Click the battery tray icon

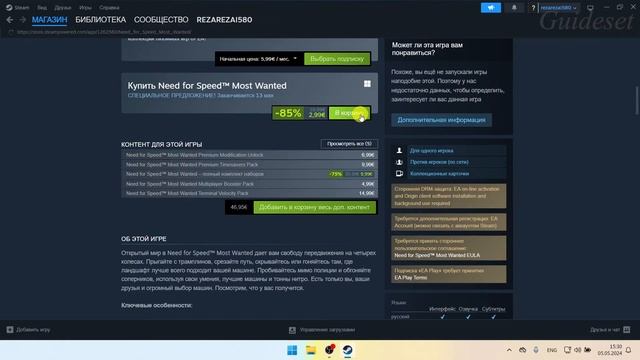pos(588,350)
